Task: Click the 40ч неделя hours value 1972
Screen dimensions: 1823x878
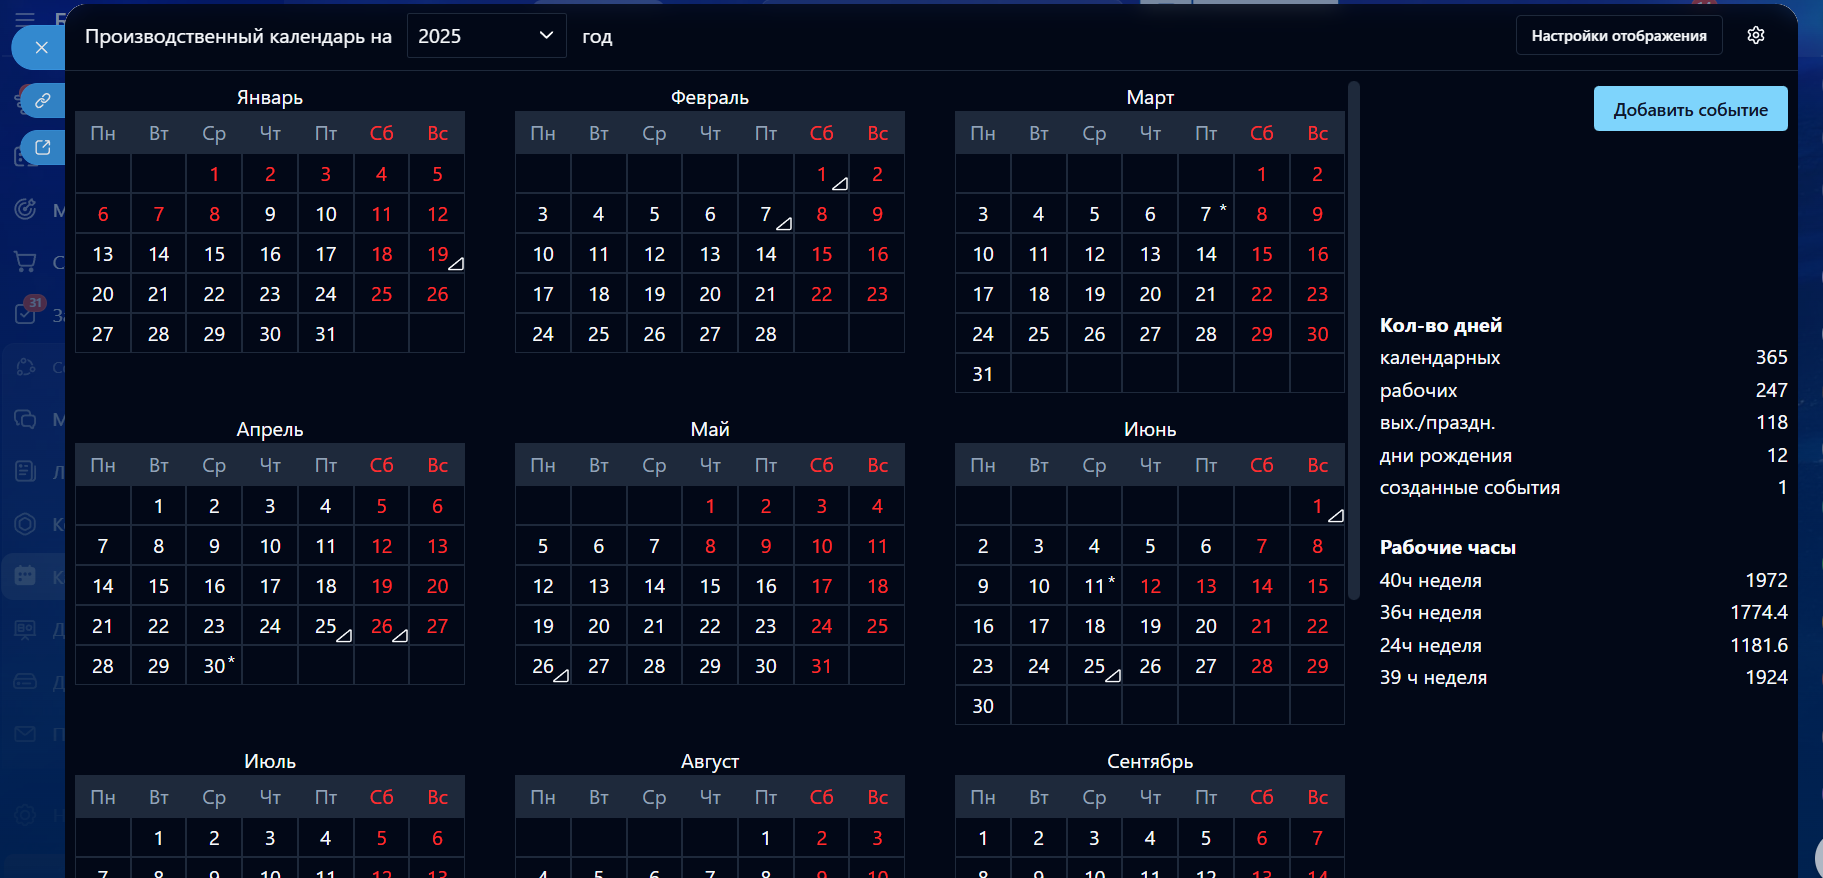Action: click(x=1766, y=580)
